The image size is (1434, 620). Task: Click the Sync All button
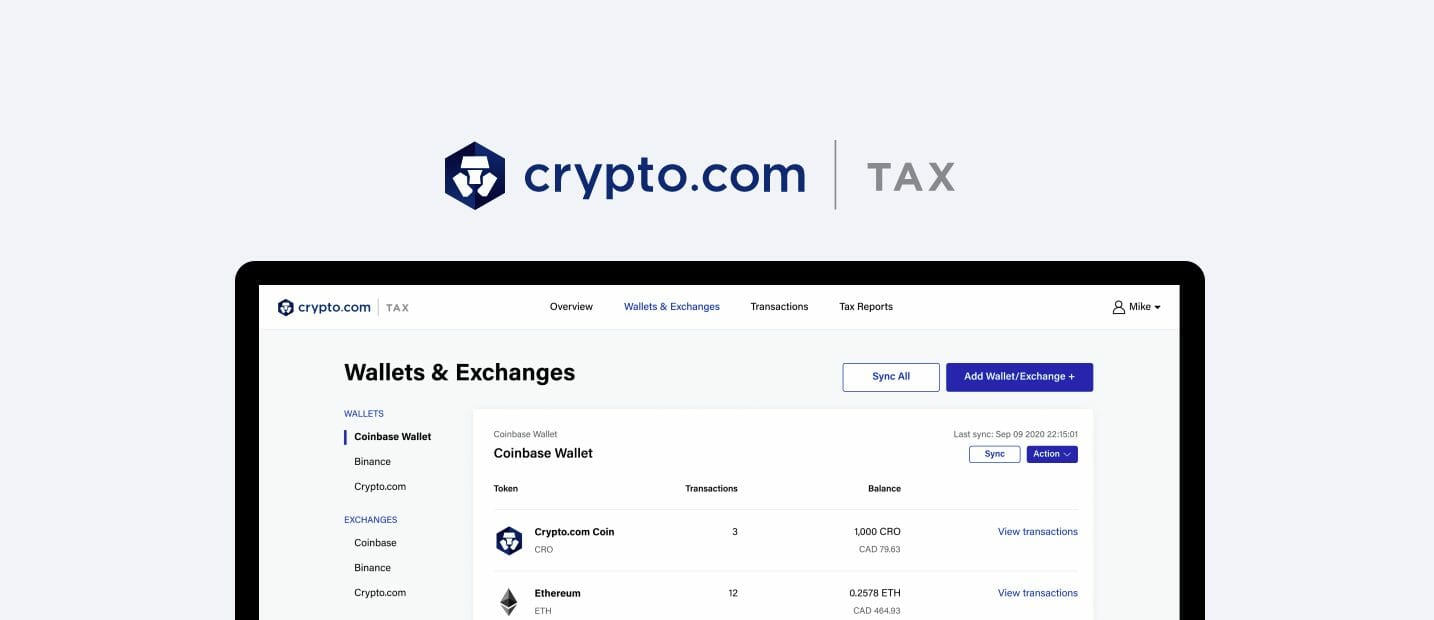[890, 377]
